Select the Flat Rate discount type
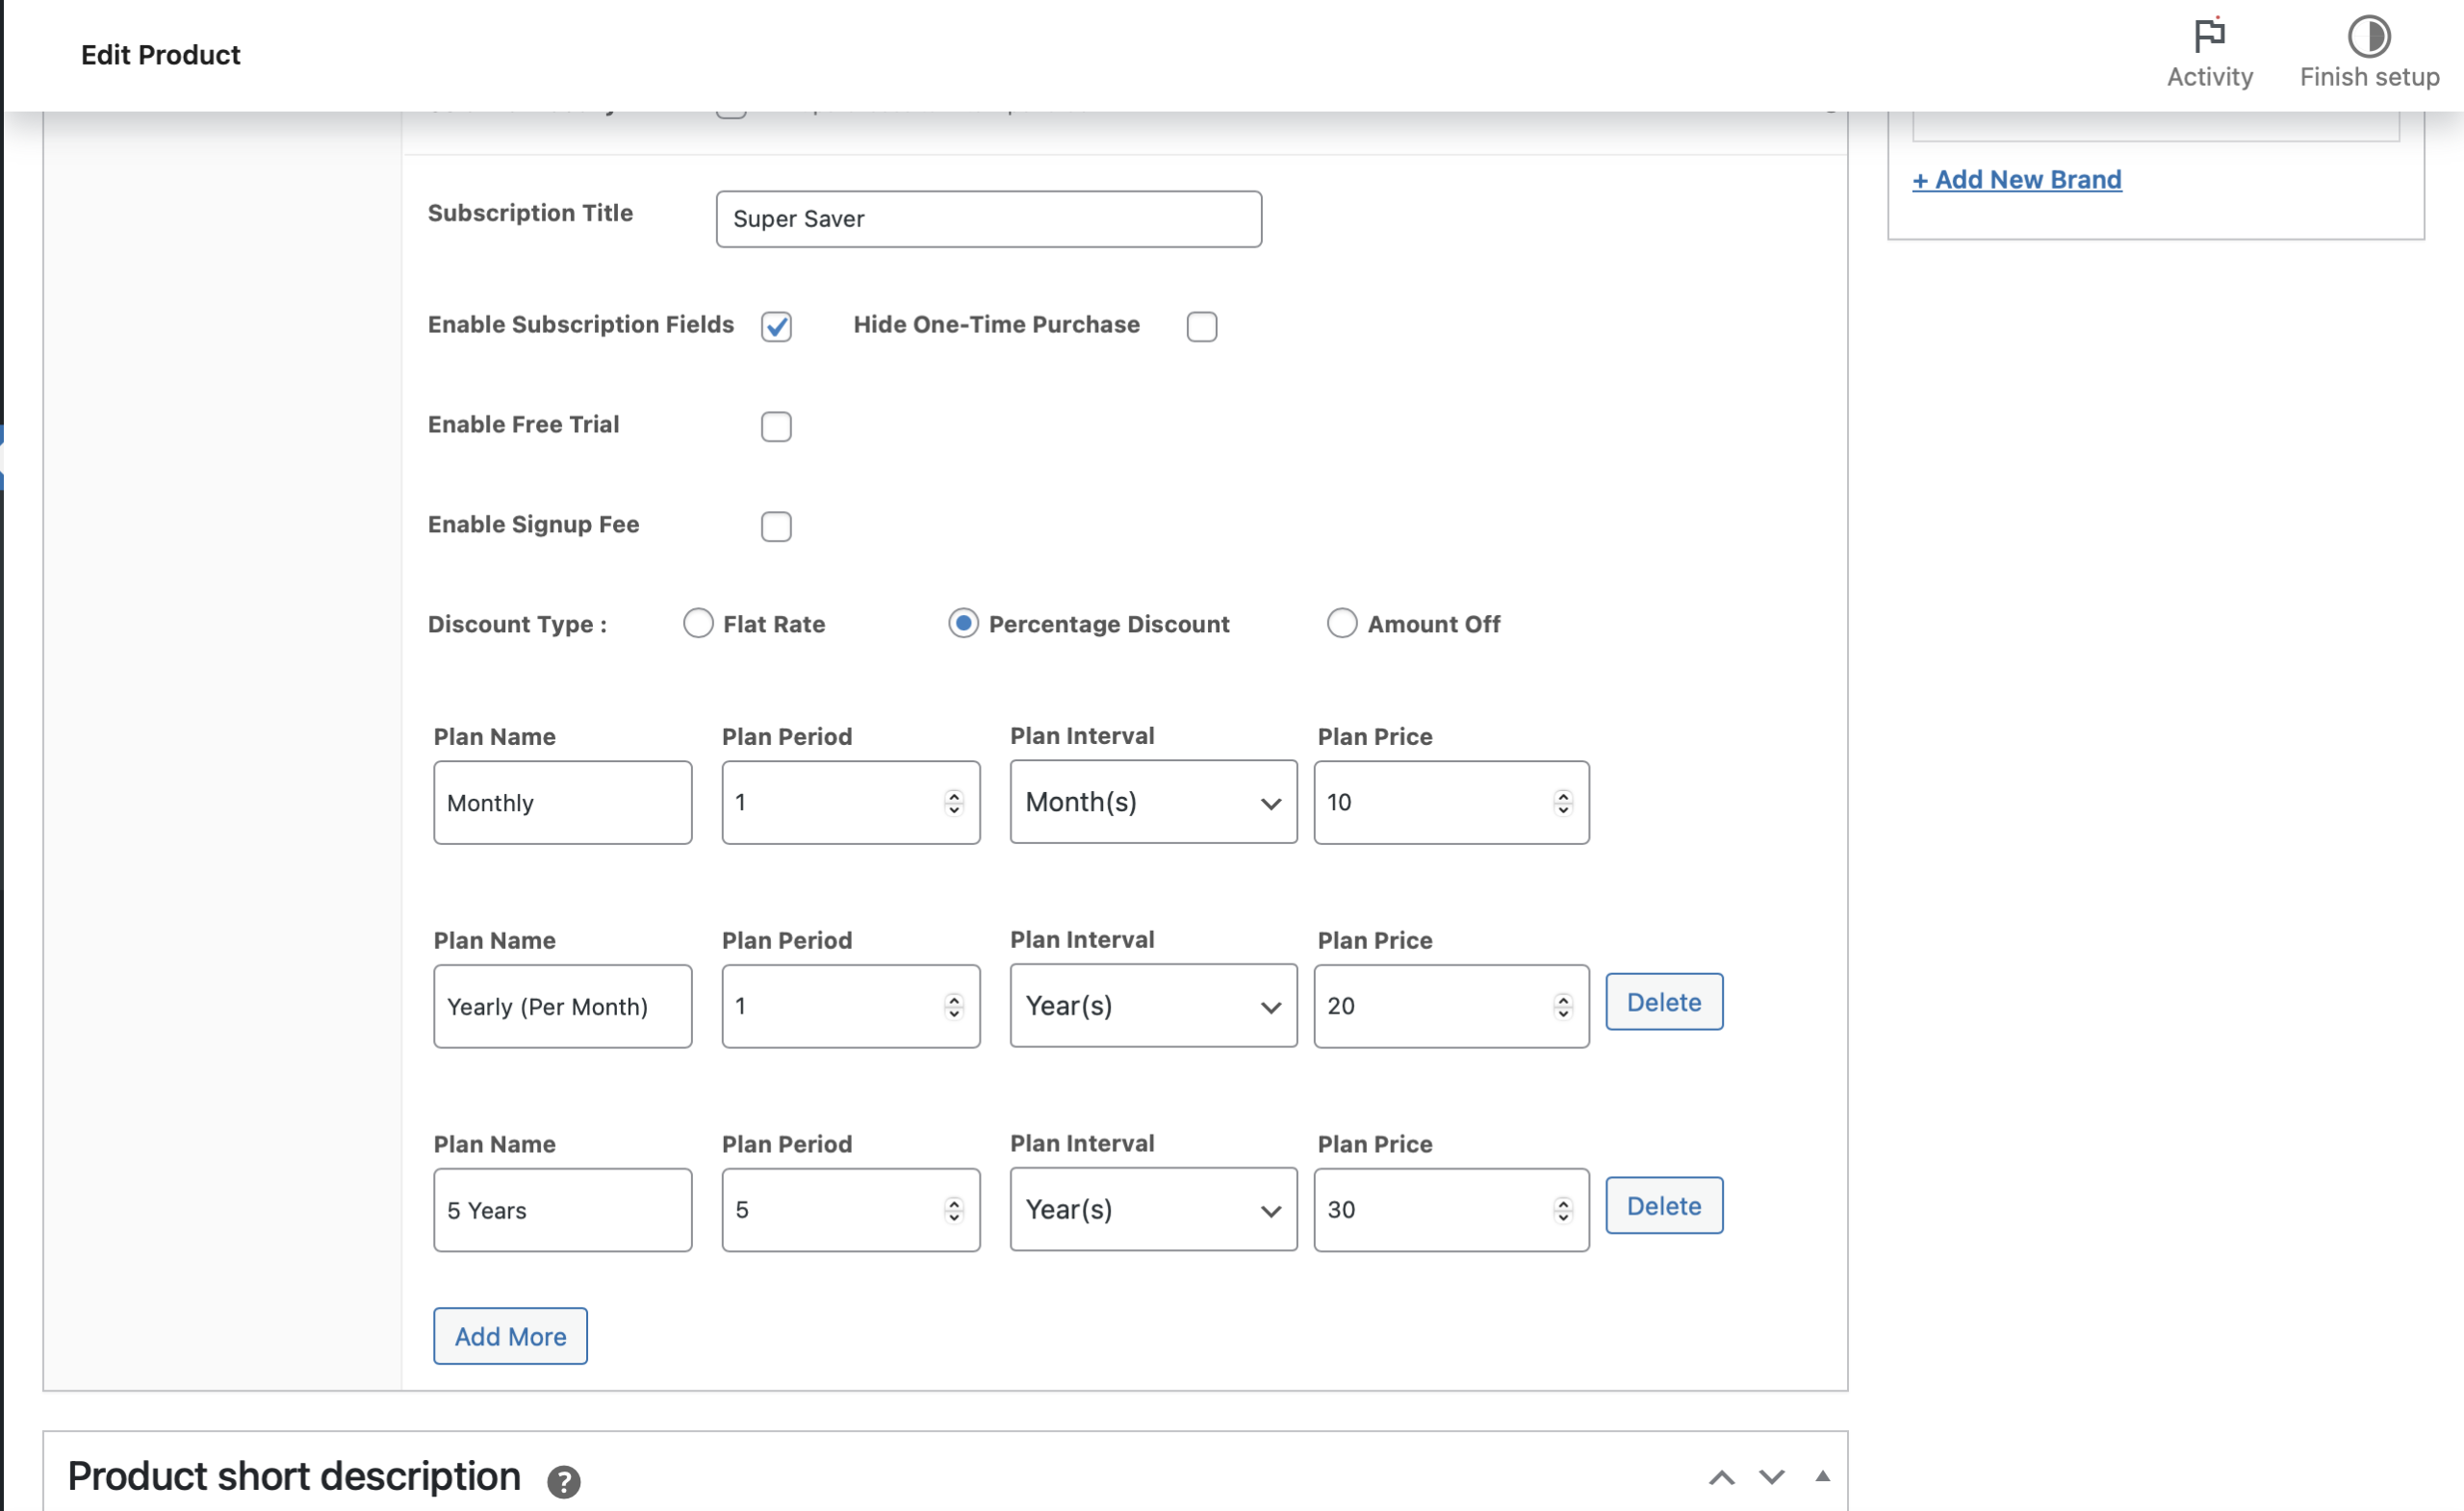Screen dimensions: 2464x1511 point(698,623)
